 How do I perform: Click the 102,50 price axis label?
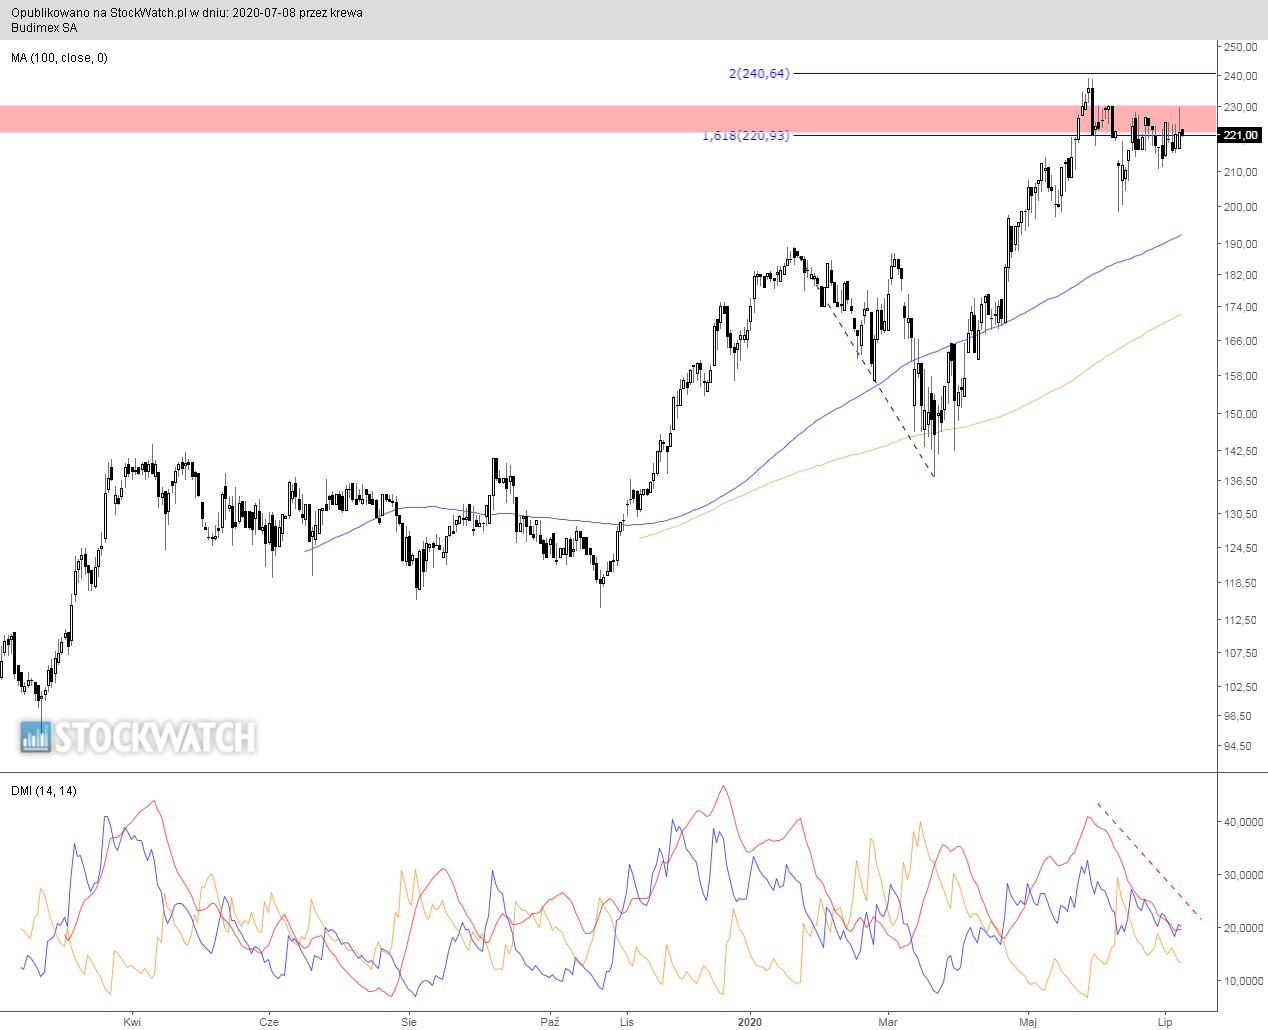click(x=1243, y=687)
